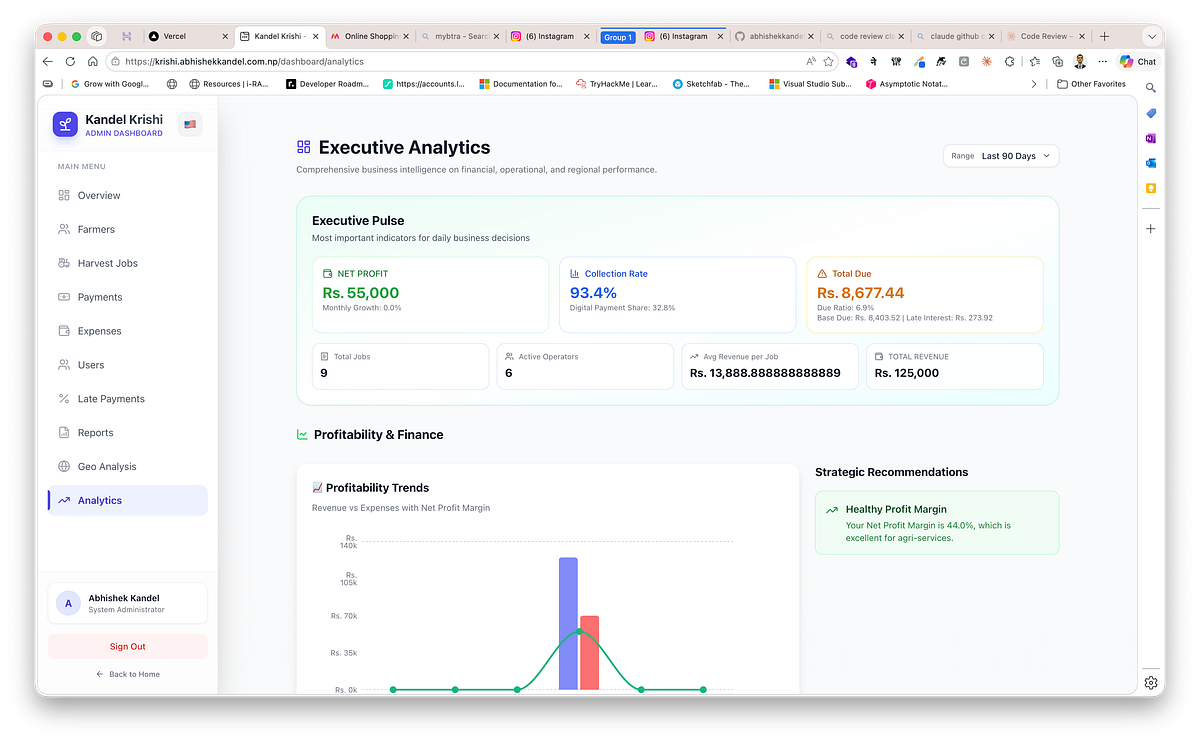Viewport: 1200px width, 743px height.
Task: Click the Rs. 8,677.44 total due value
Action: (x=860, y=293)
